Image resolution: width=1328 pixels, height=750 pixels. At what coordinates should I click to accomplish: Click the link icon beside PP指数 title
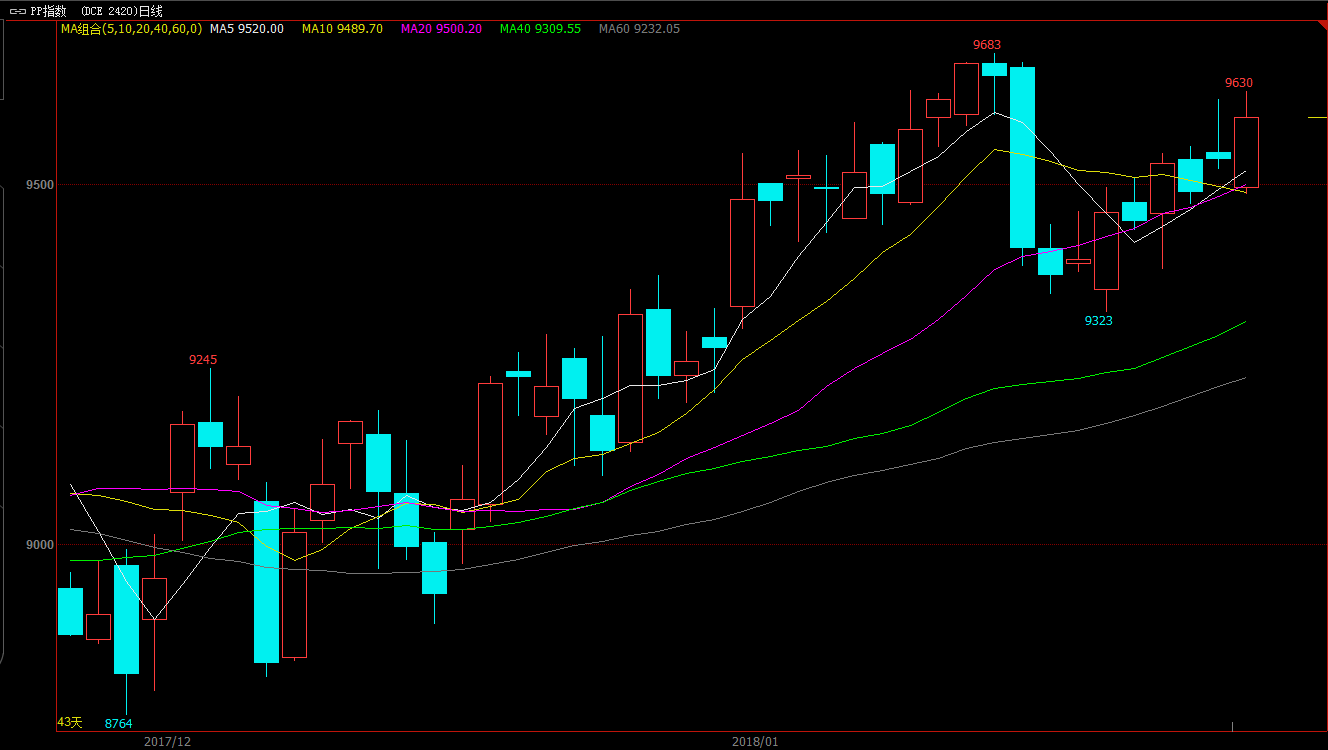18,11
